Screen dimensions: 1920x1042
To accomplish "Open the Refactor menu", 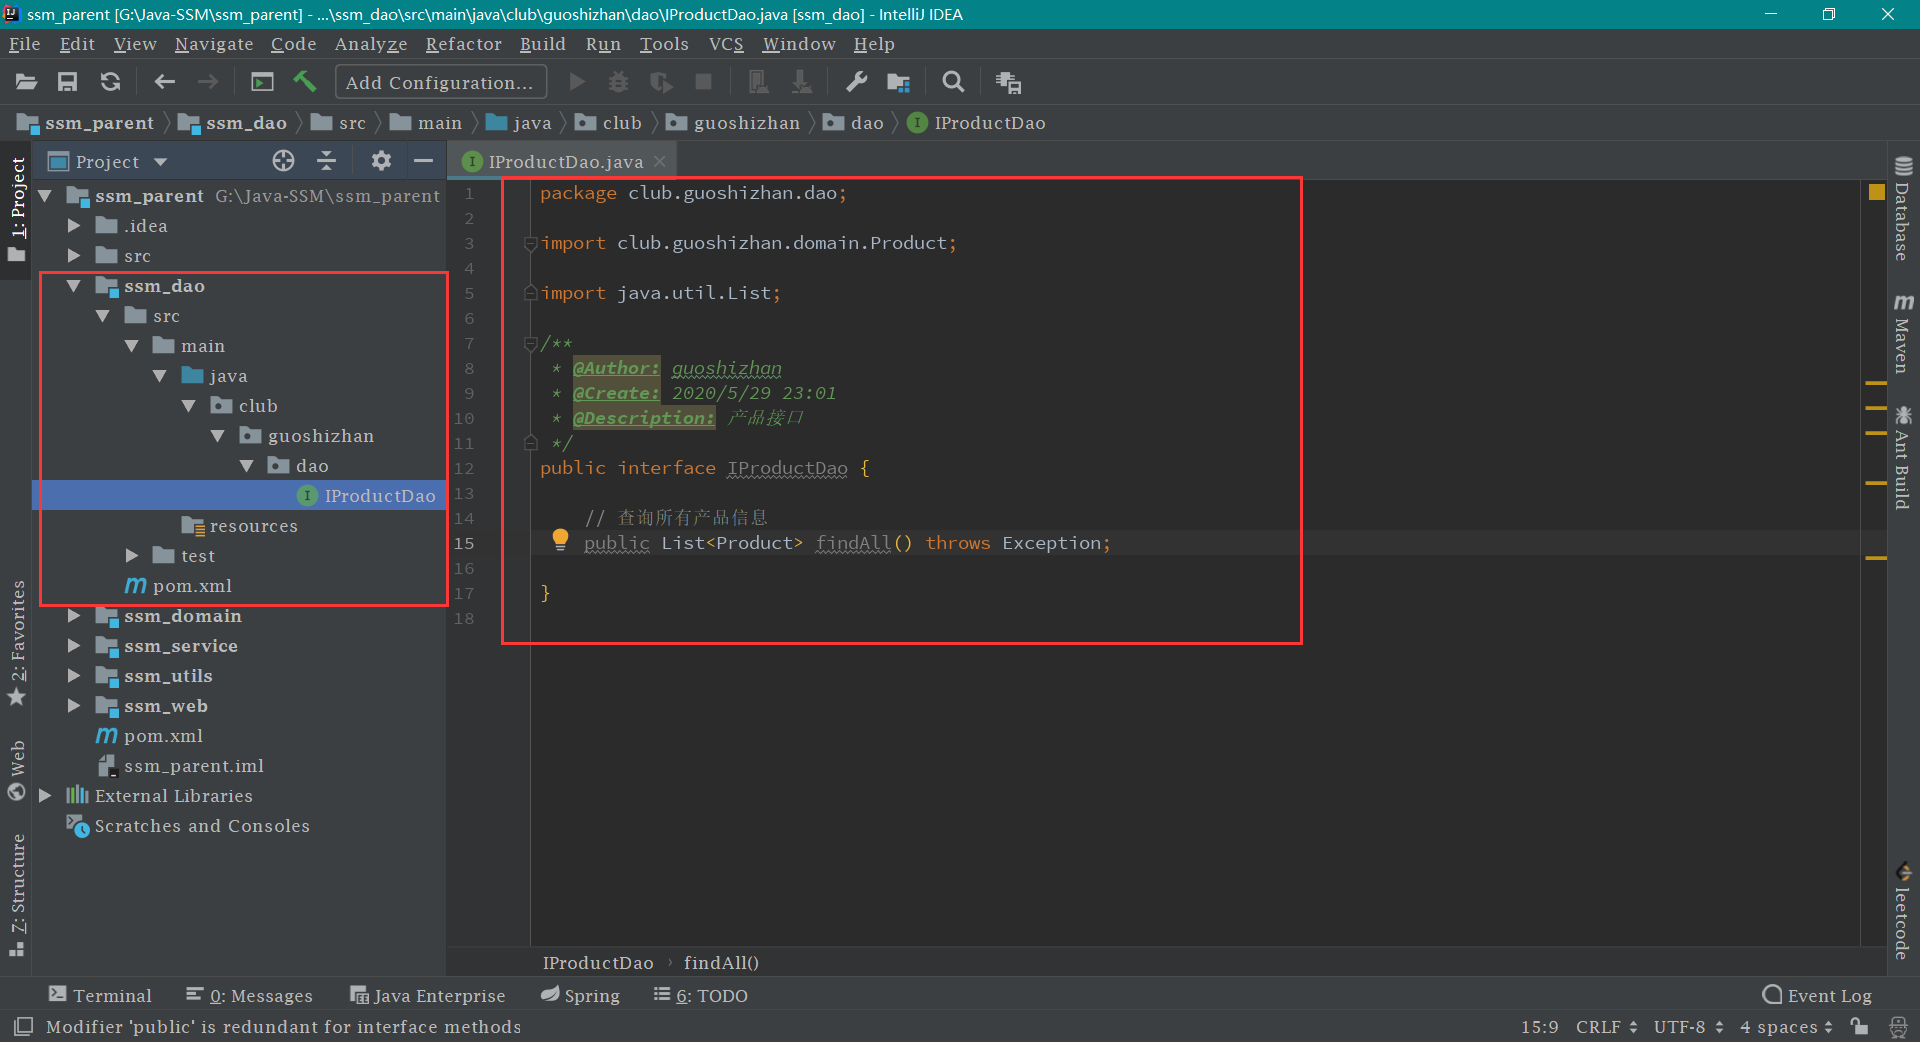I will [463, 44].
